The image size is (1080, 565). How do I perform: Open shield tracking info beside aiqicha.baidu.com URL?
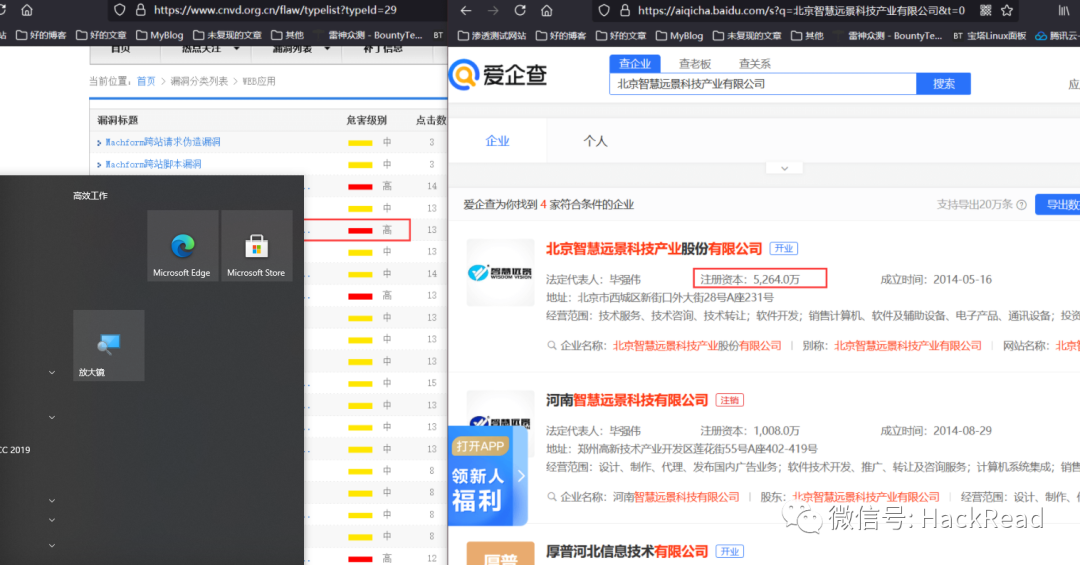(x=604, y=10)
